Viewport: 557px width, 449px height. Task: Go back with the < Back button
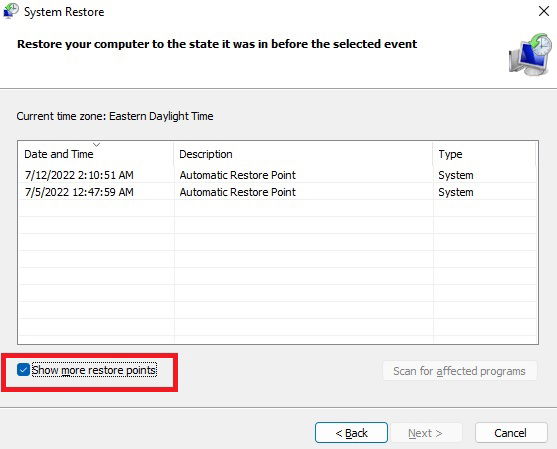[x=351, y=433]
